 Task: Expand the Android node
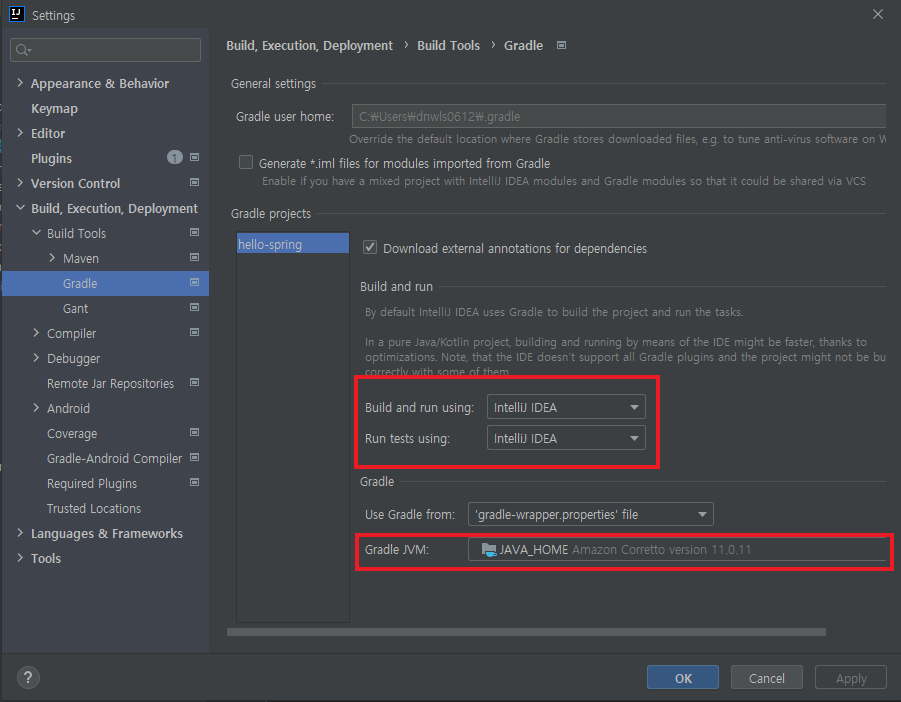(36, 408)
